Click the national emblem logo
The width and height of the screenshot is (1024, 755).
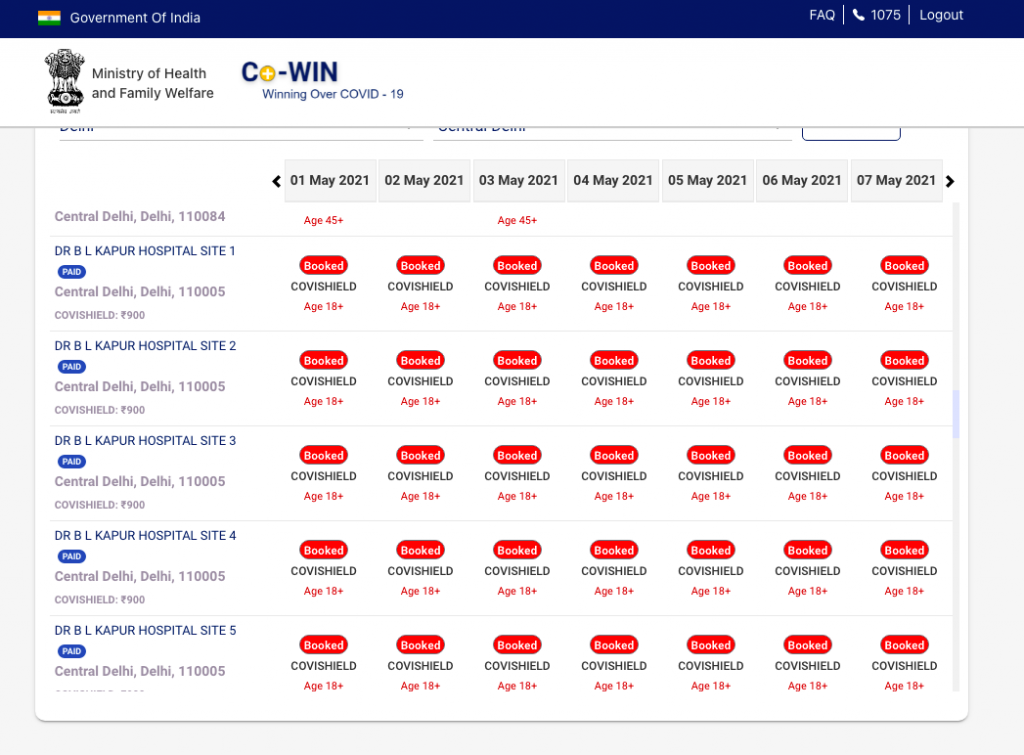tap(65, 81)
